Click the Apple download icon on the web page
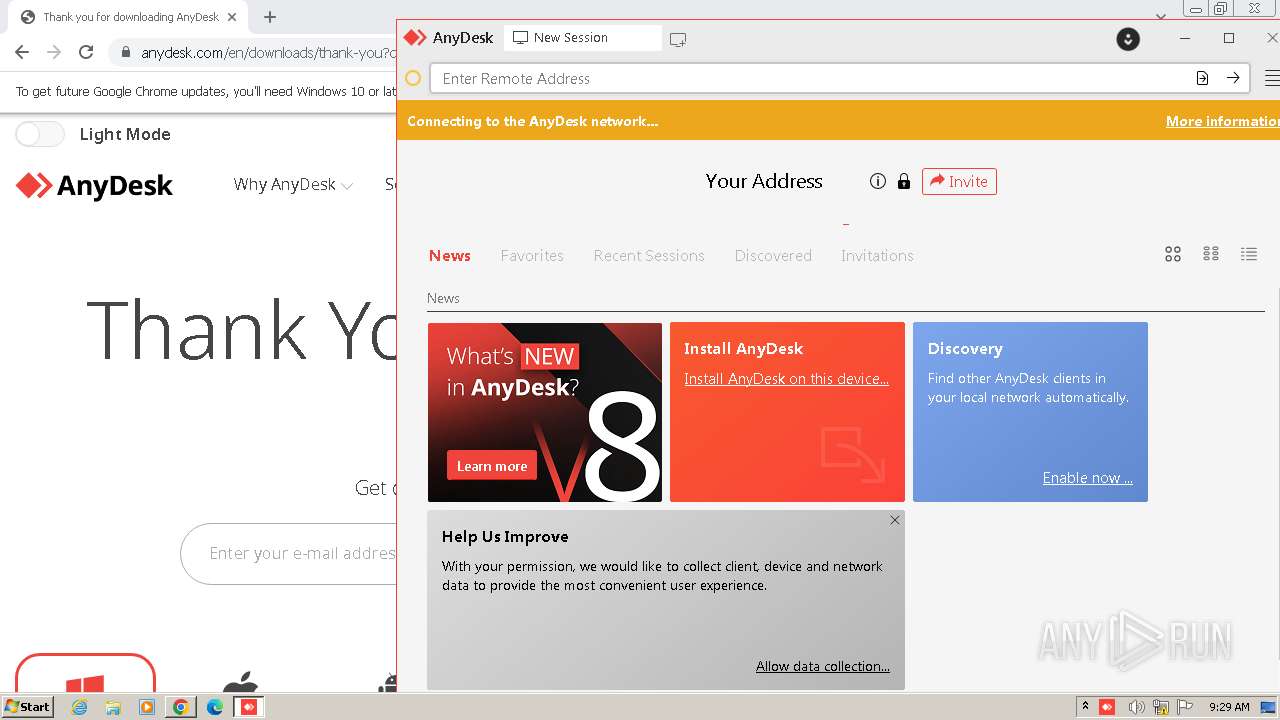Viewport: 1280px width, 720px height. pyautogui.click(x=240, y=682)
